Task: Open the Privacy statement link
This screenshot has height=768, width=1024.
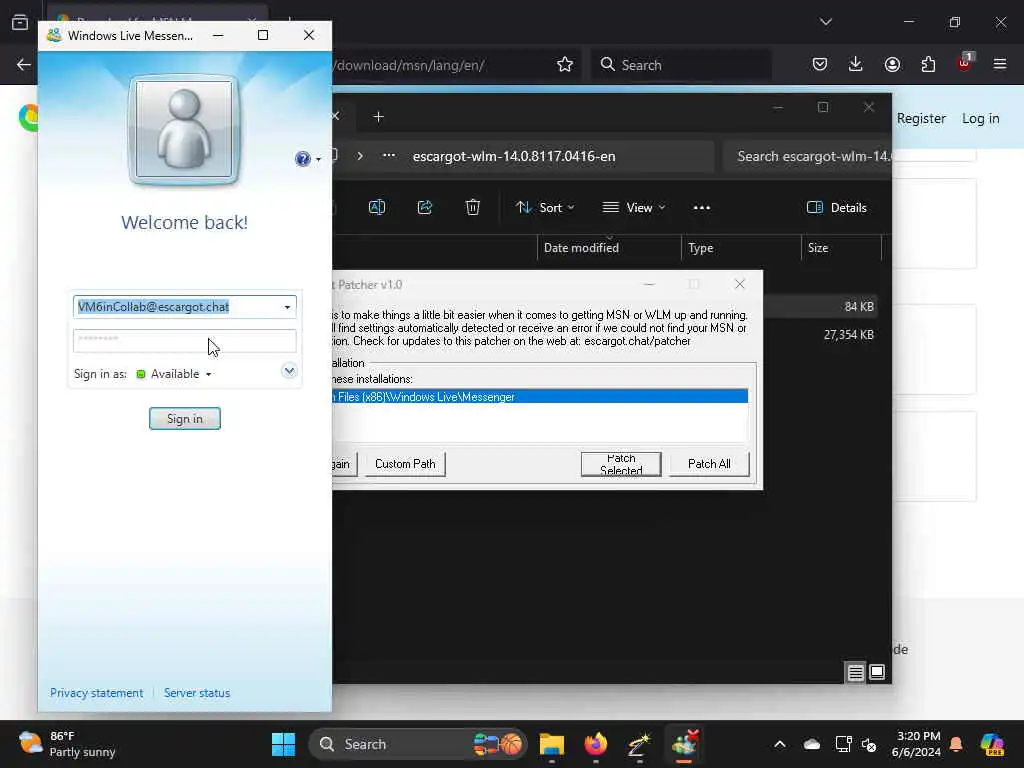Action: point(96,693)
